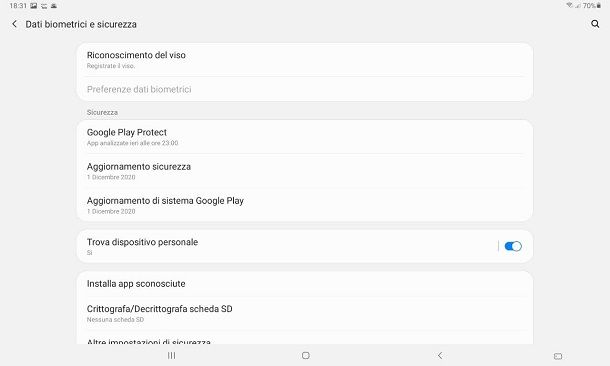Tap the back navigation bar arrow

[x=440, y=355]
